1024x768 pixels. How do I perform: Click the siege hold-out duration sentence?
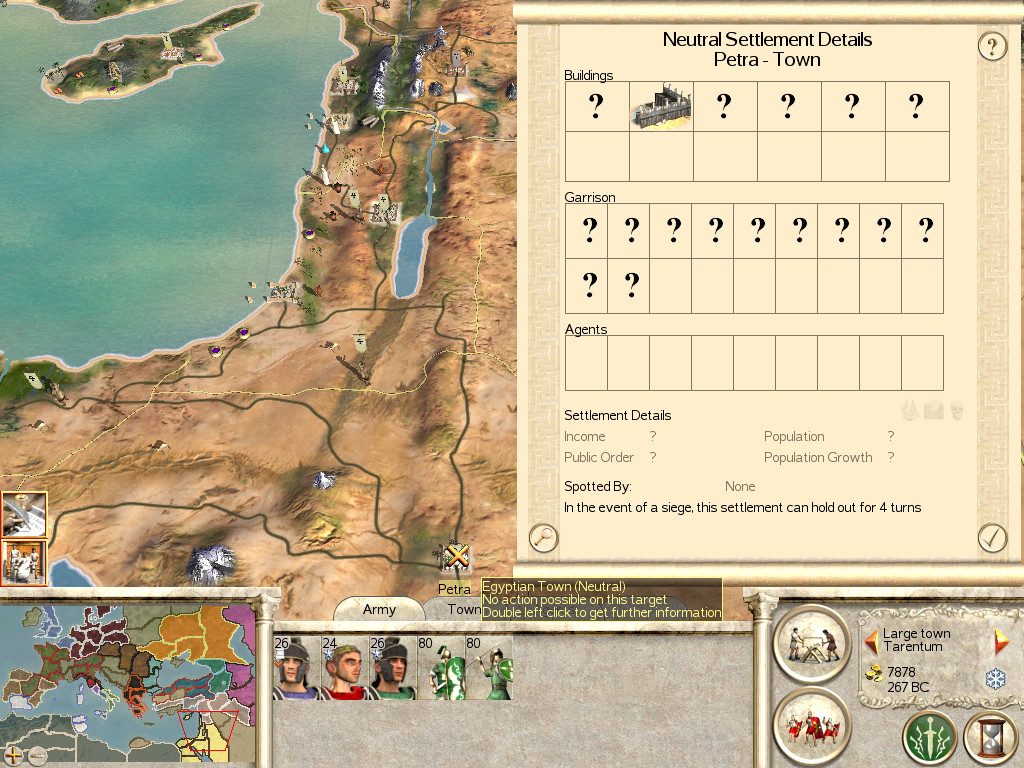pyautogui.click(x=743, y=507)
